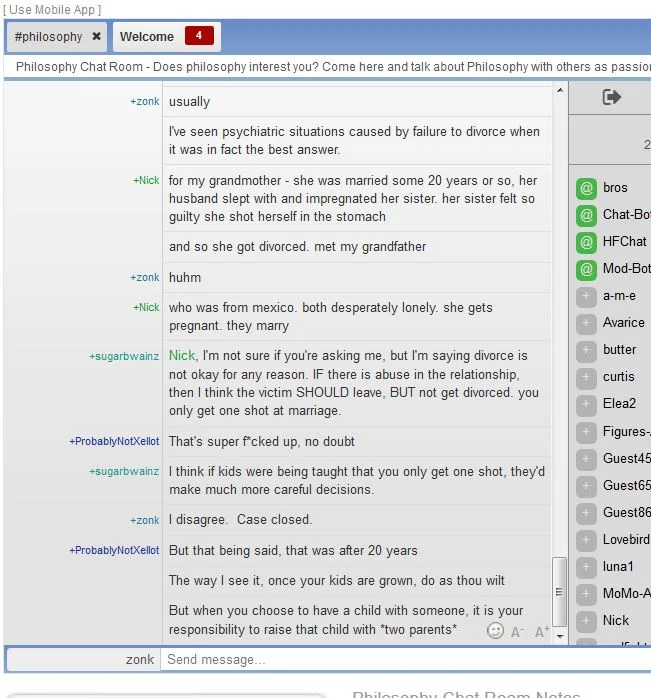Click the @ icon next to HFChat
This screenshot has width=651, height=698.
pos(586,243)
